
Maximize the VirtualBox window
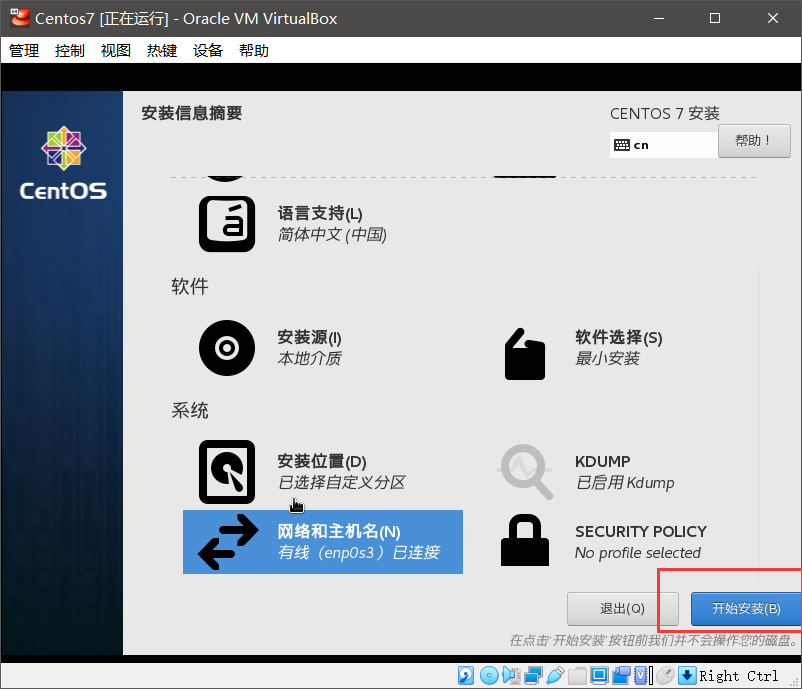[x=715, y=18]
